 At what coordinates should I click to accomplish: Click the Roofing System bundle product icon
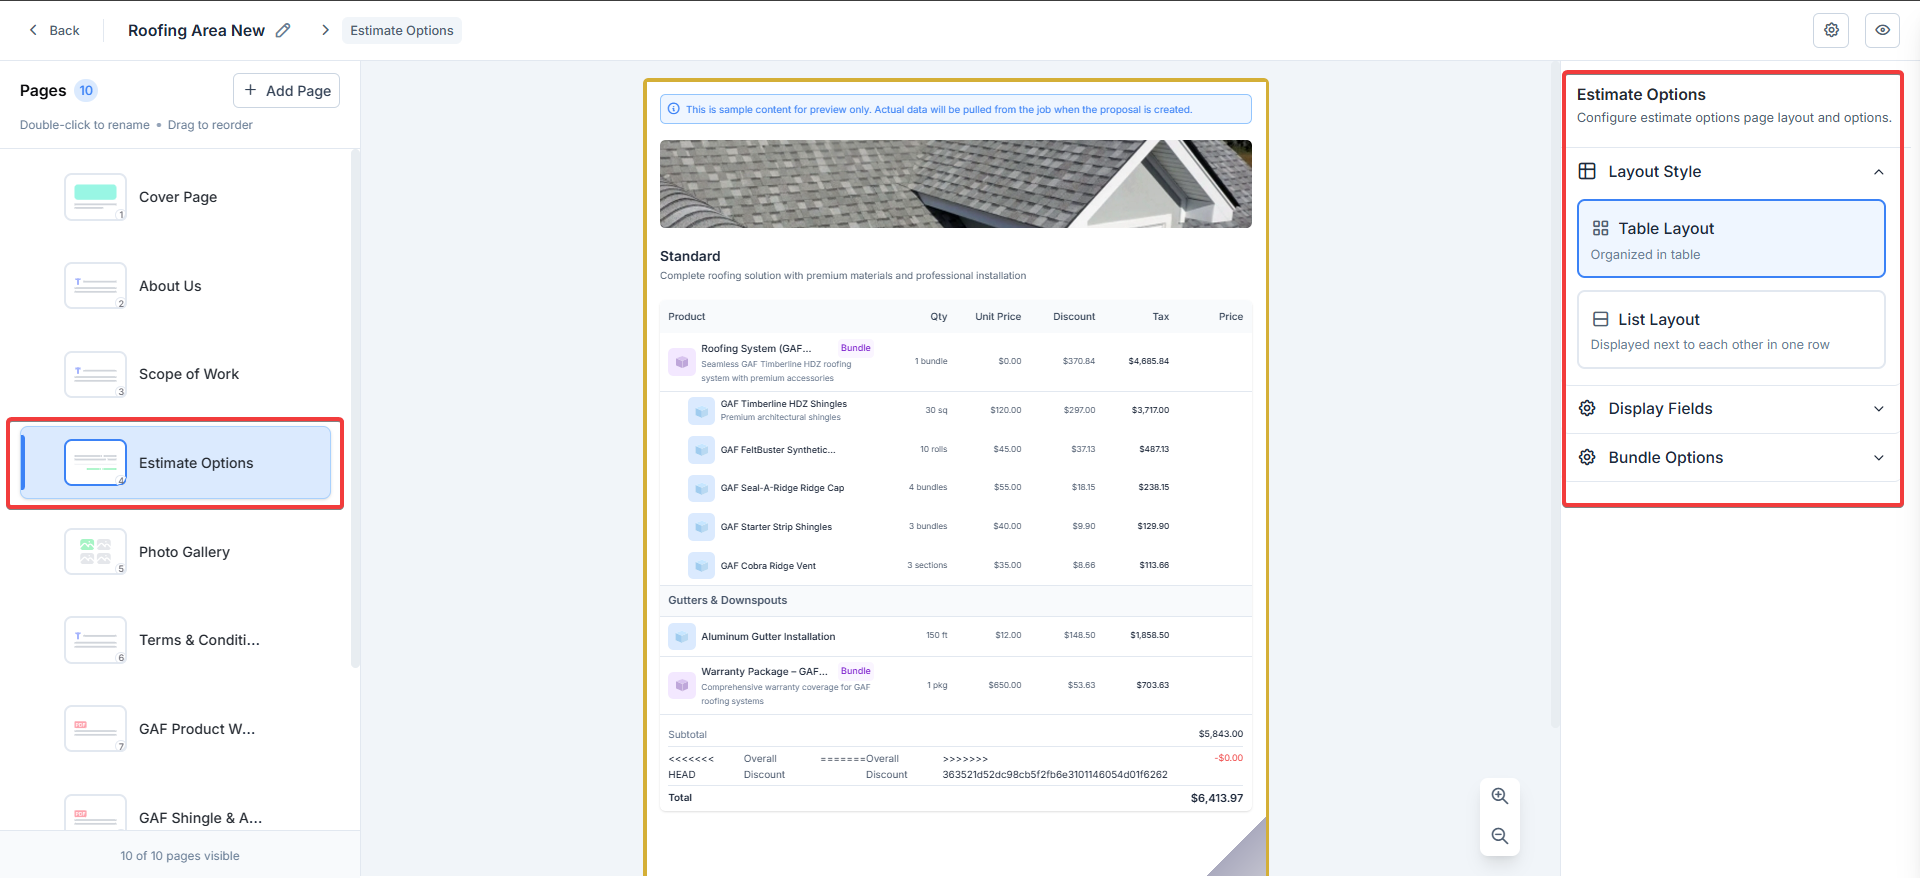(x=682, y=362)
